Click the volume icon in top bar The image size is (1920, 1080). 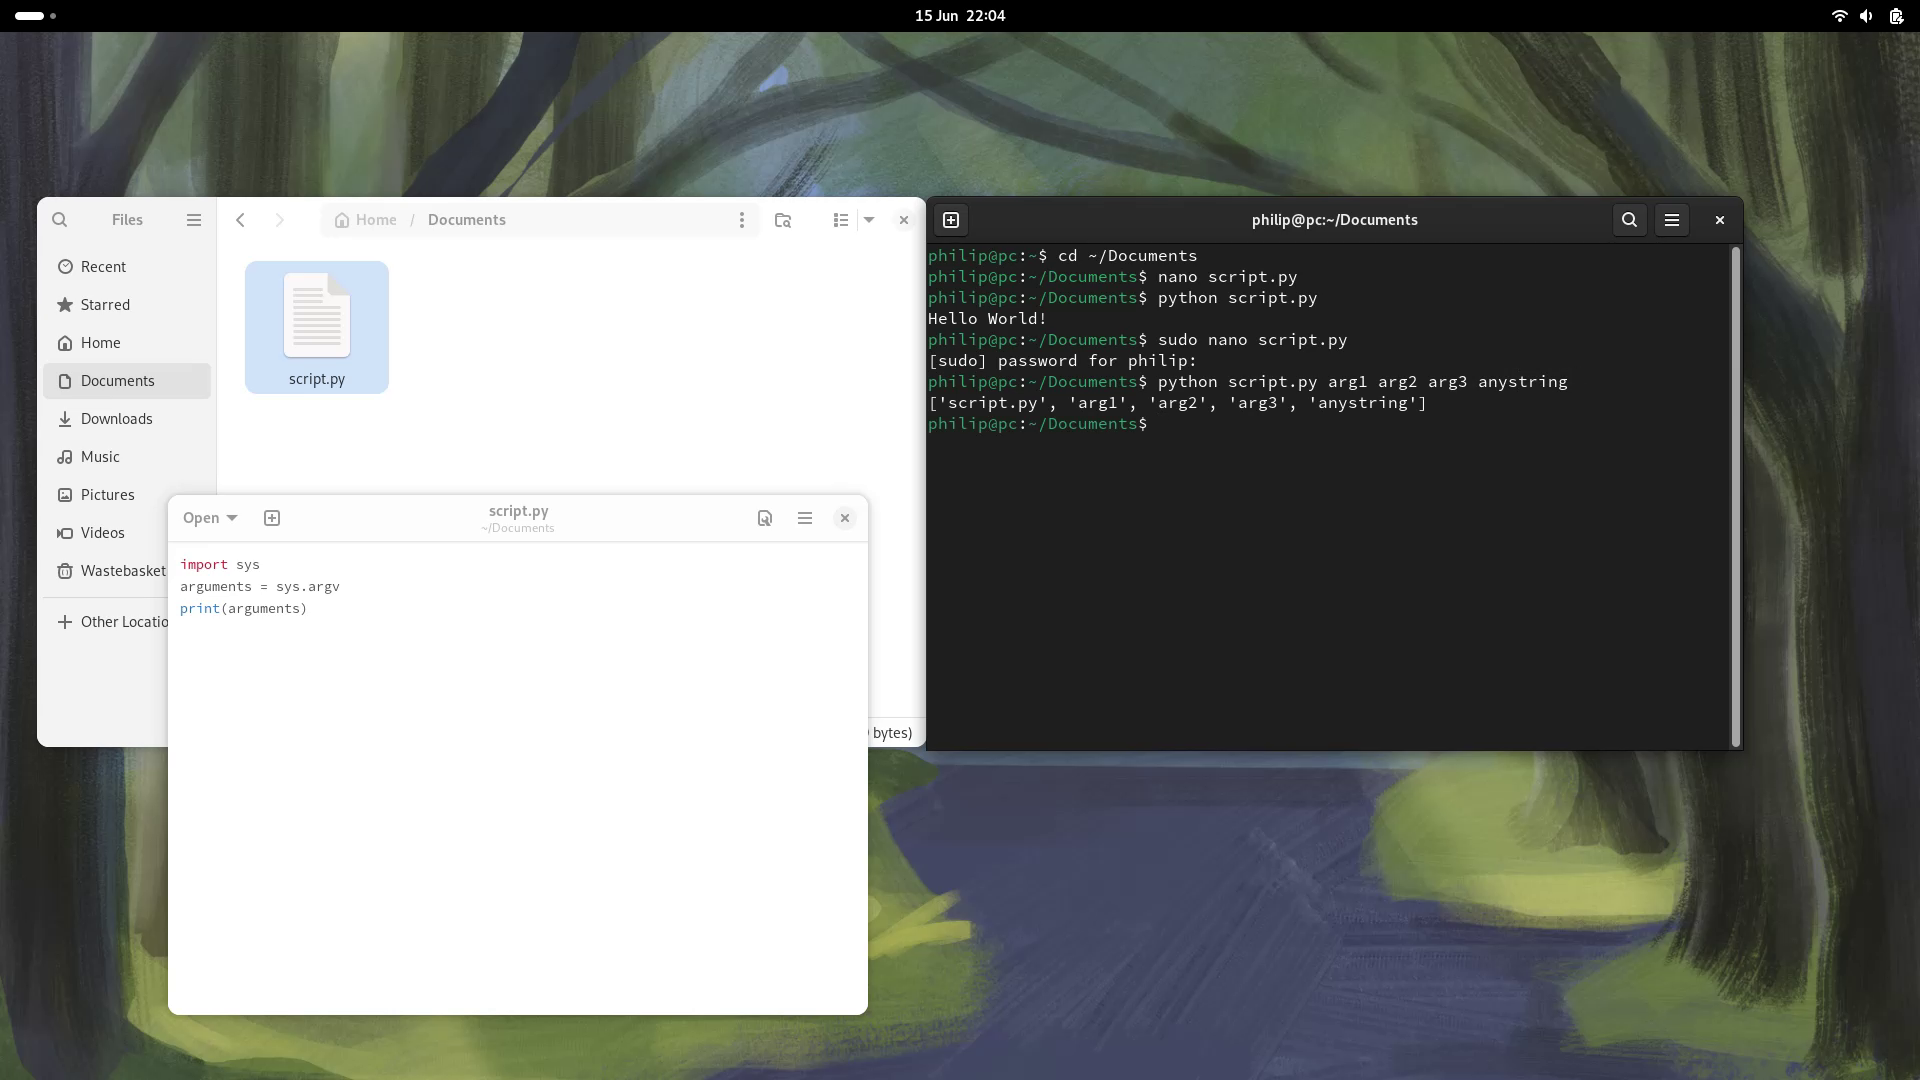(1866, 16)
